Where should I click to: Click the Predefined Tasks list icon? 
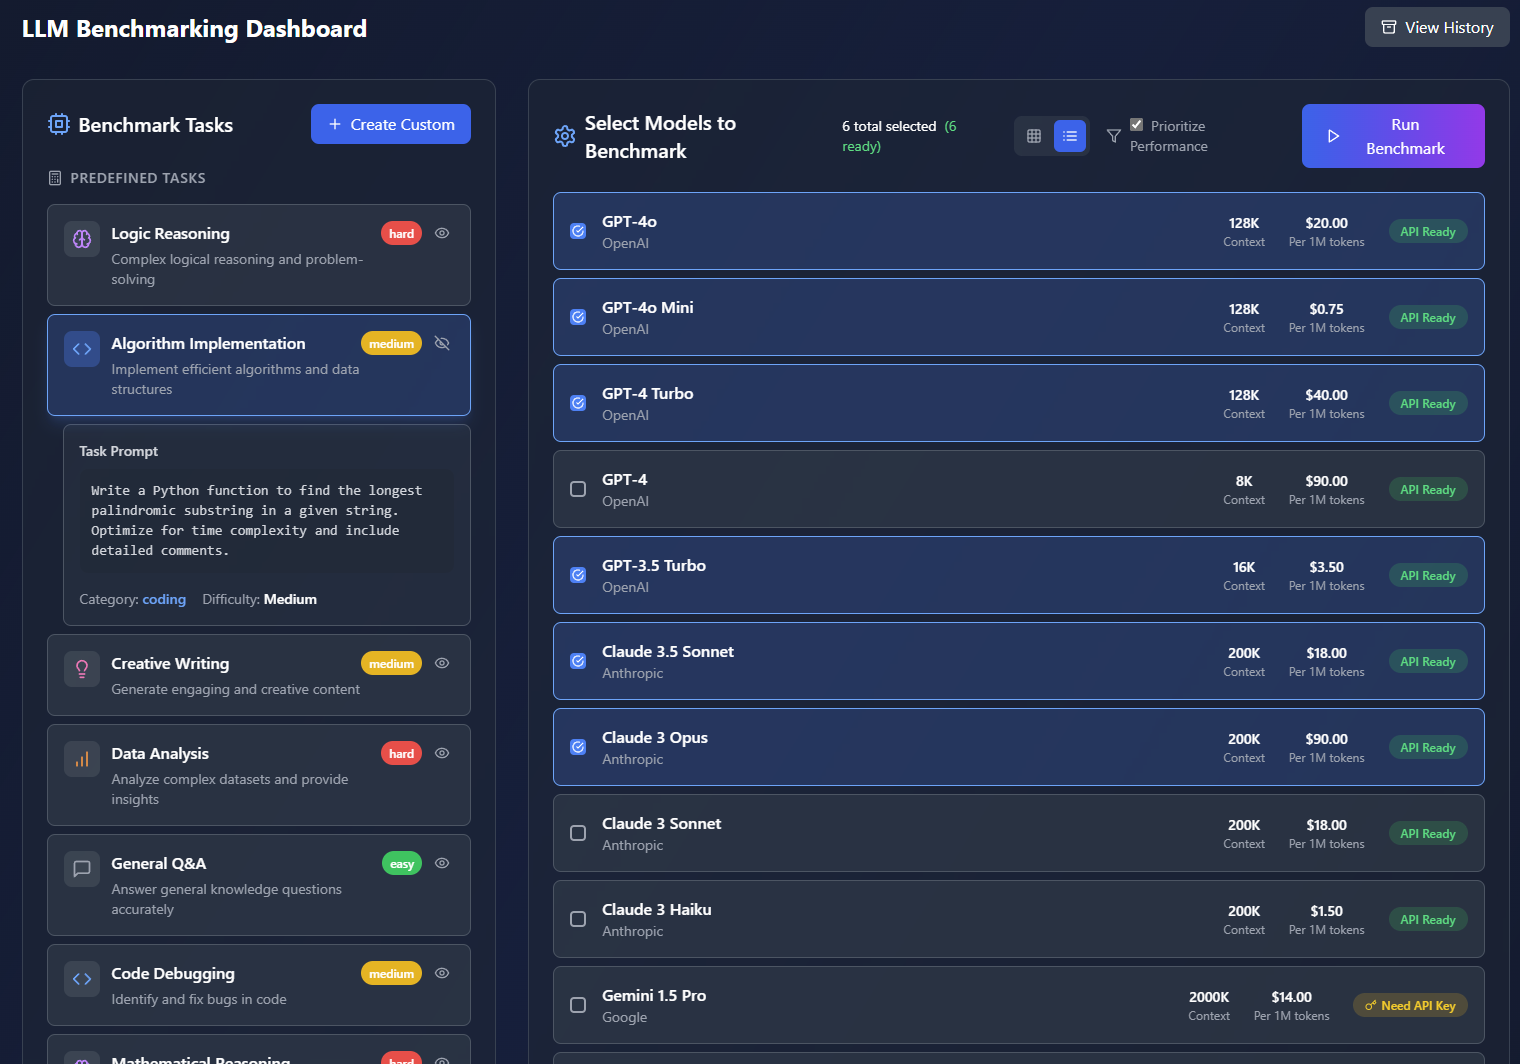[55, 178]
